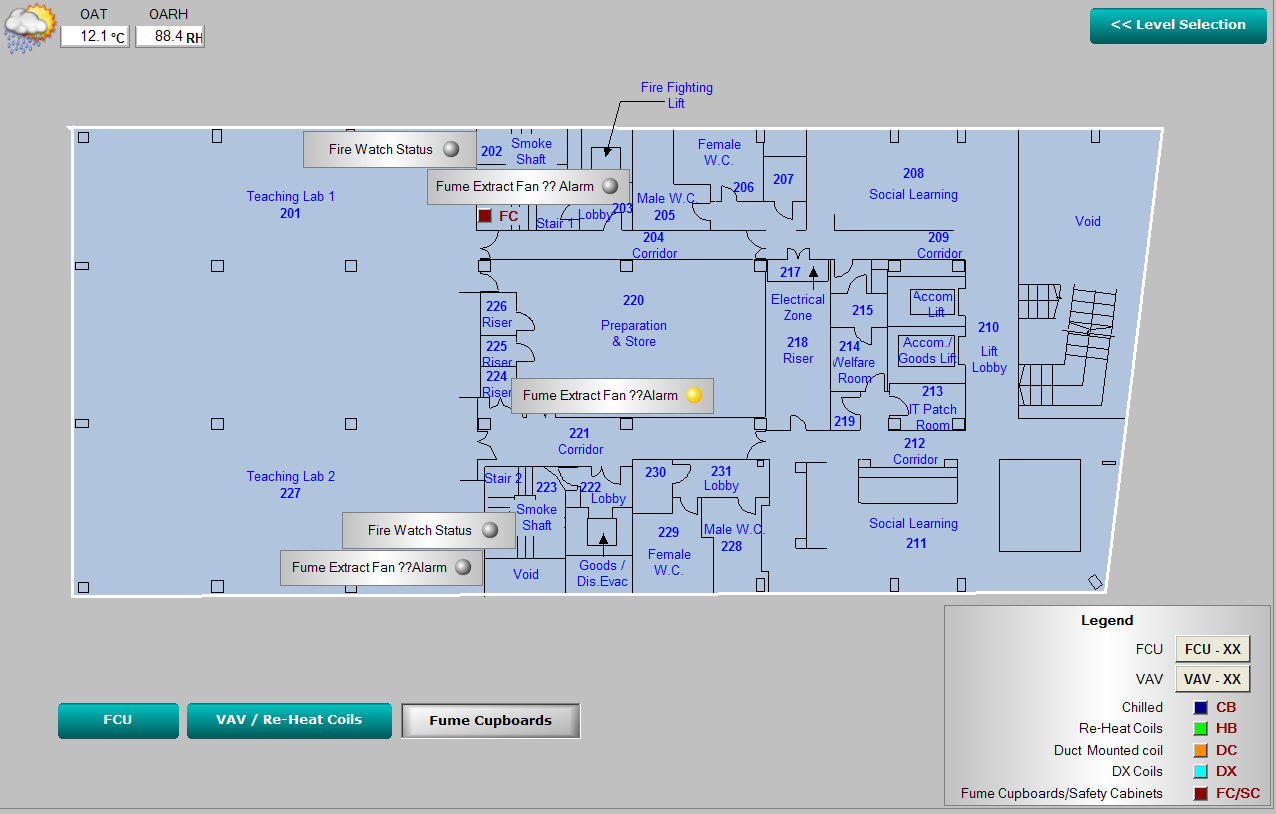Click the Goods / Dis.Evac lift arrow symbol
The height and width of the screenshot is (814, 1276).
point(602,538)
